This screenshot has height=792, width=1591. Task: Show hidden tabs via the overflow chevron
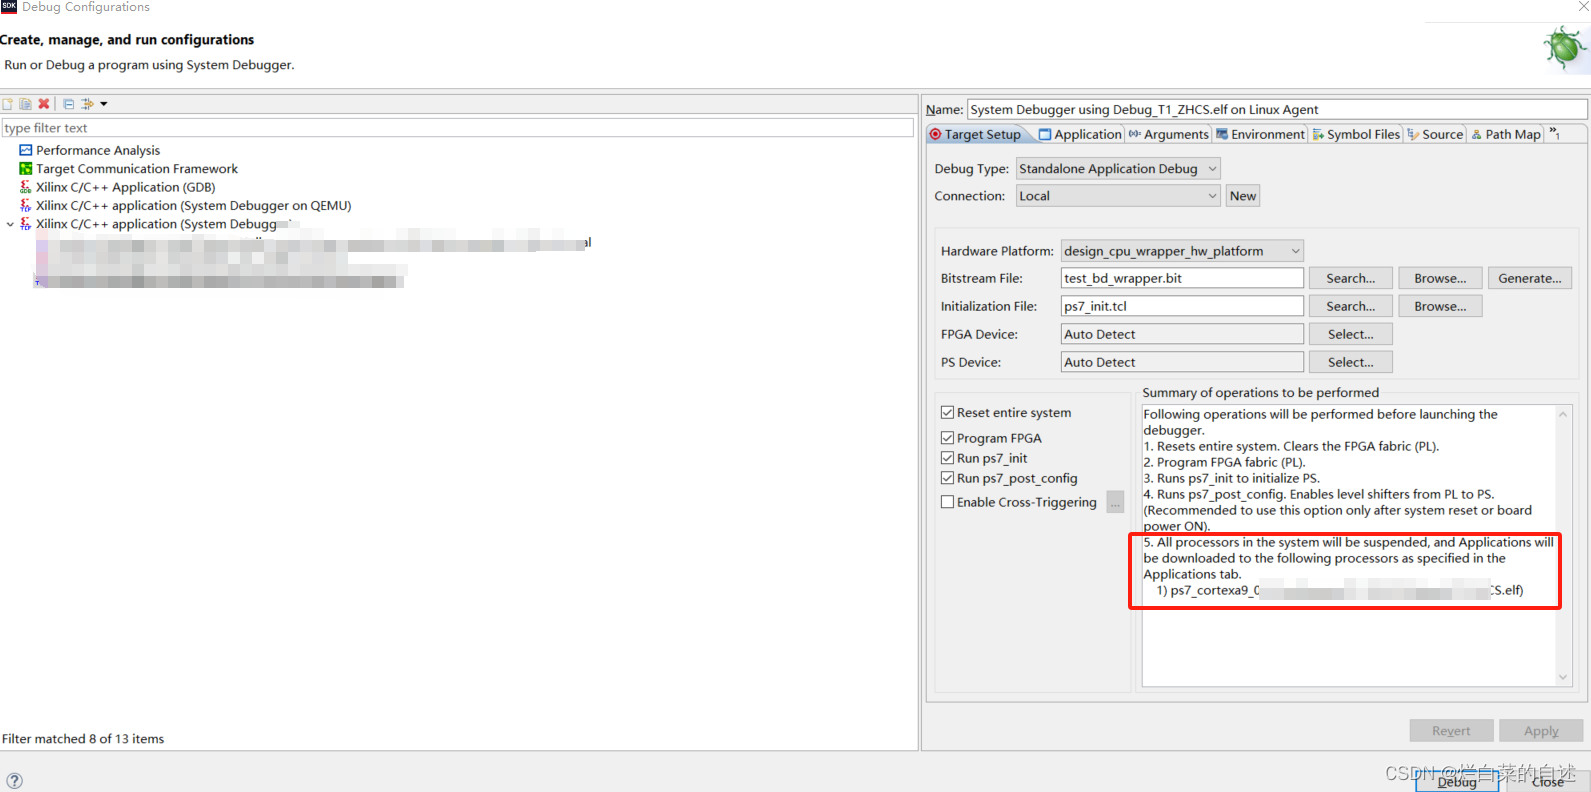[1555, 132]
